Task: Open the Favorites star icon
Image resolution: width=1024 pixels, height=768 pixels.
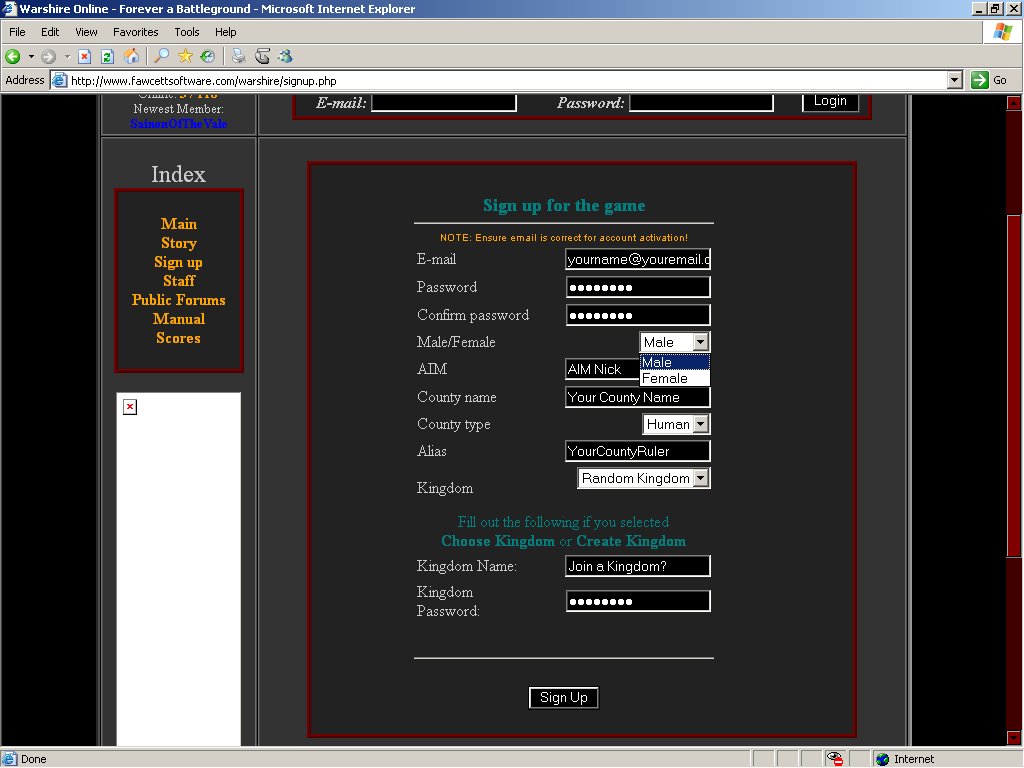Action: [x=185, y=56]
